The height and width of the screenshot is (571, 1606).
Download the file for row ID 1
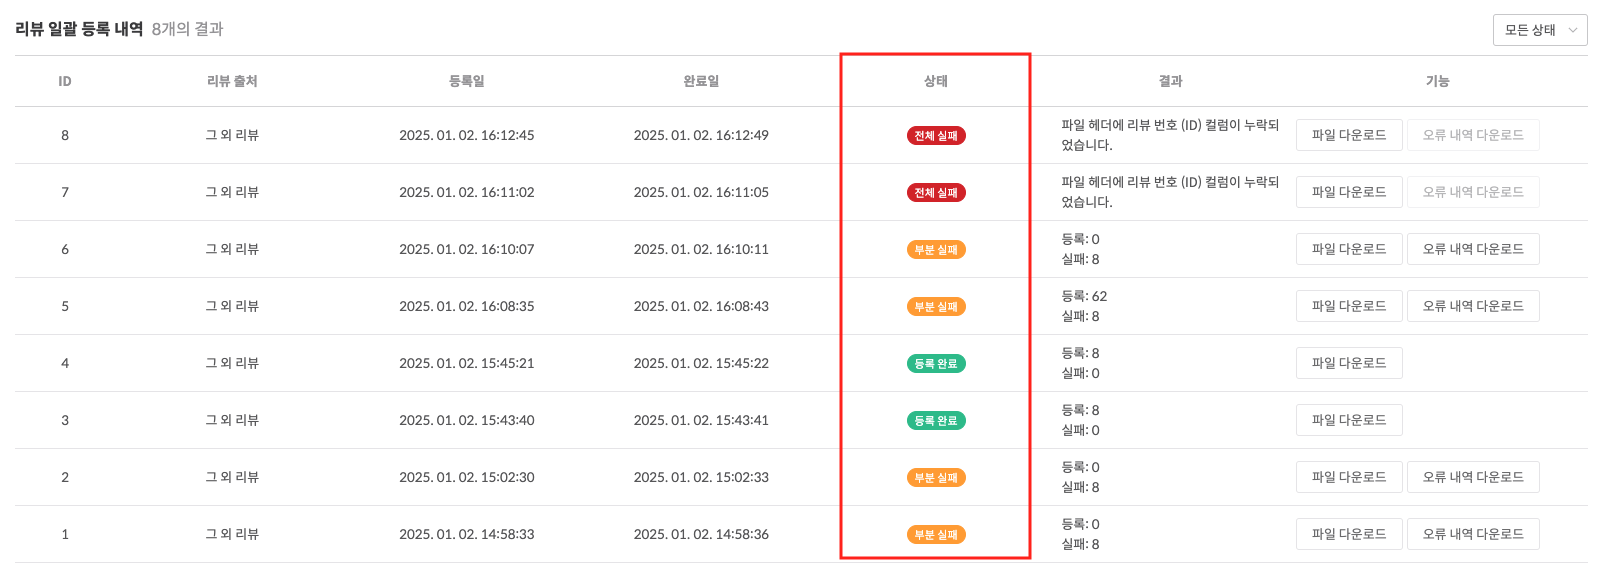pos(1348,534)
